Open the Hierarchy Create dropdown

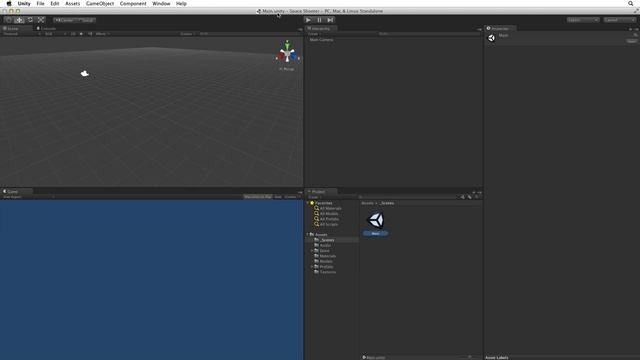314,34
